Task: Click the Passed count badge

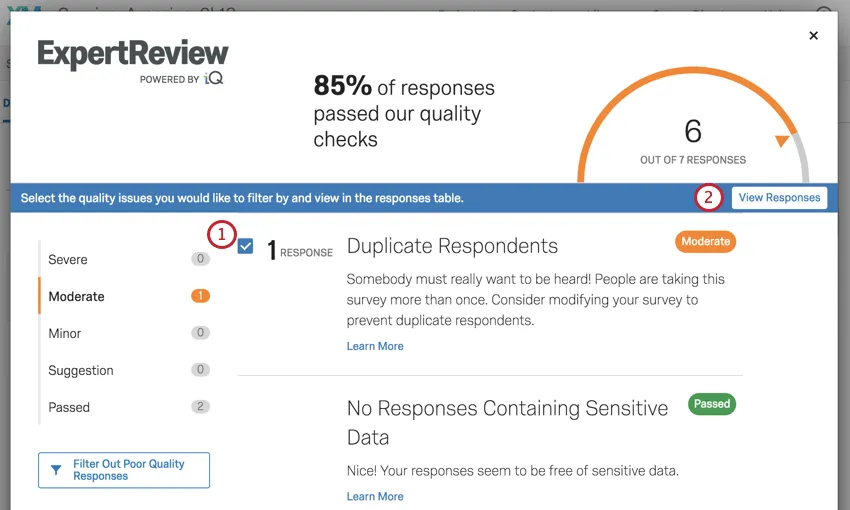Action: click(200, 407)
